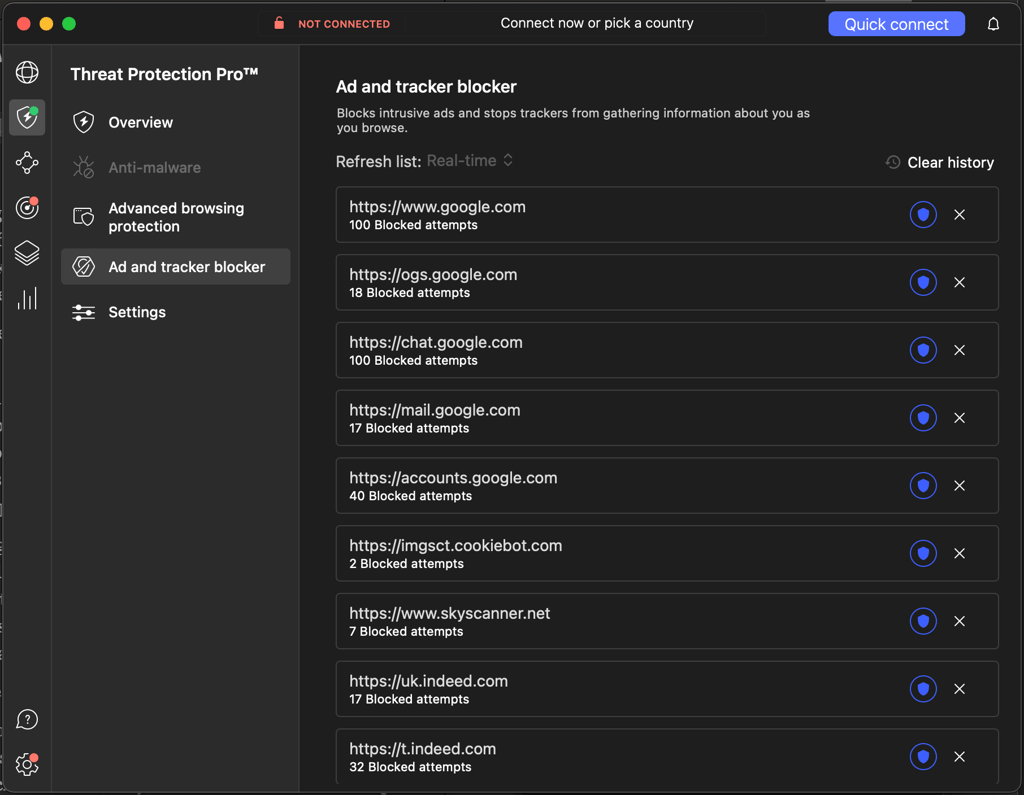Click 'Connect now or pick a country' text

[x=597, y=23]
